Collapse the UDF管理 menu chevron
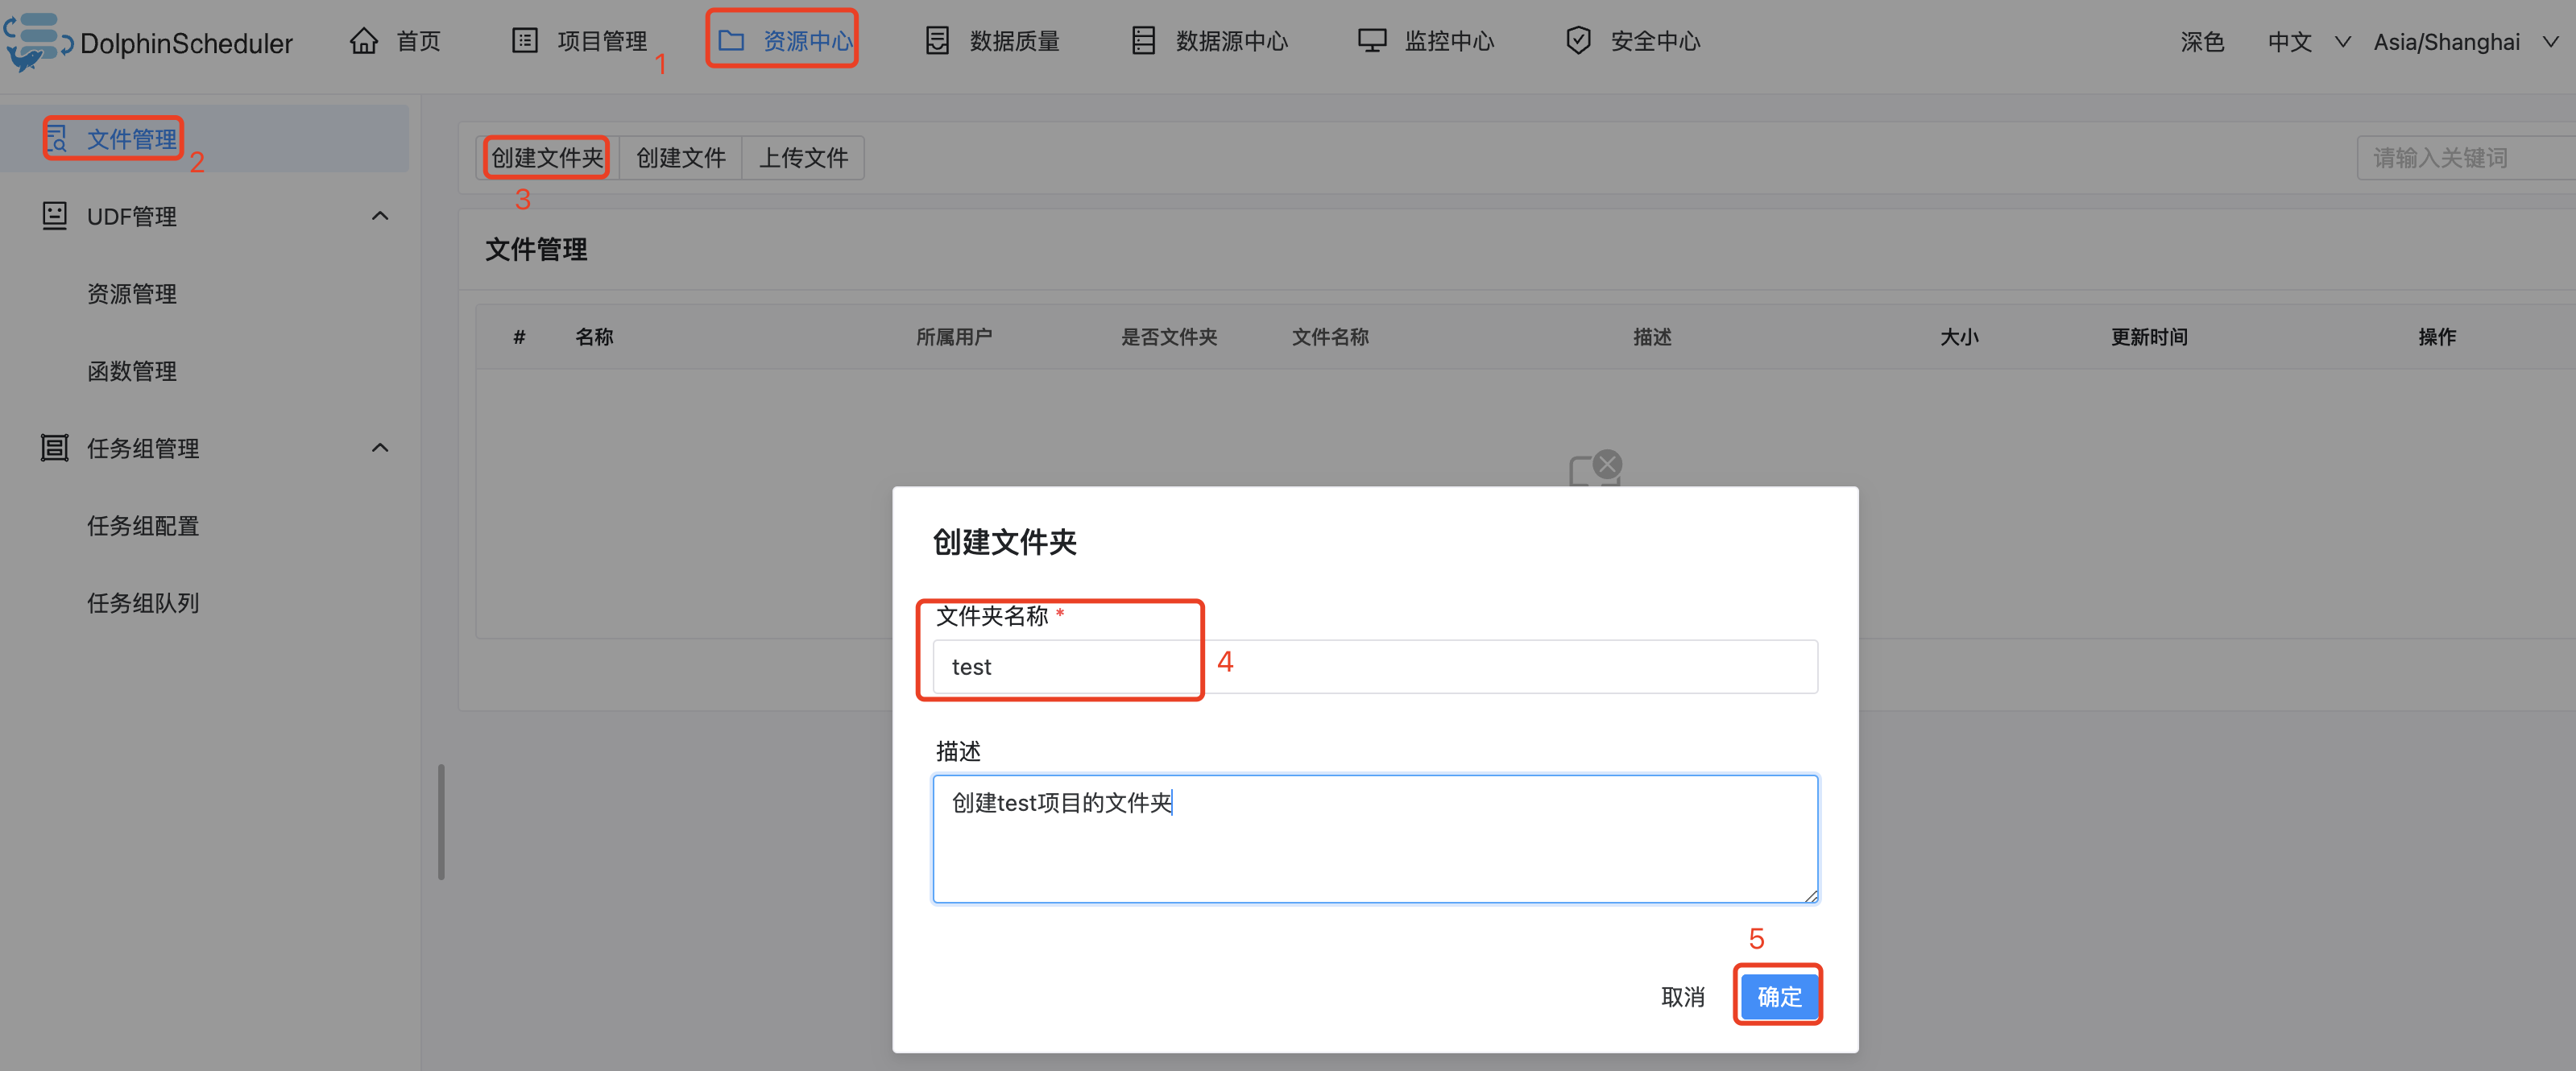This screenshot has width=2576, height=1071. [380, 216]
